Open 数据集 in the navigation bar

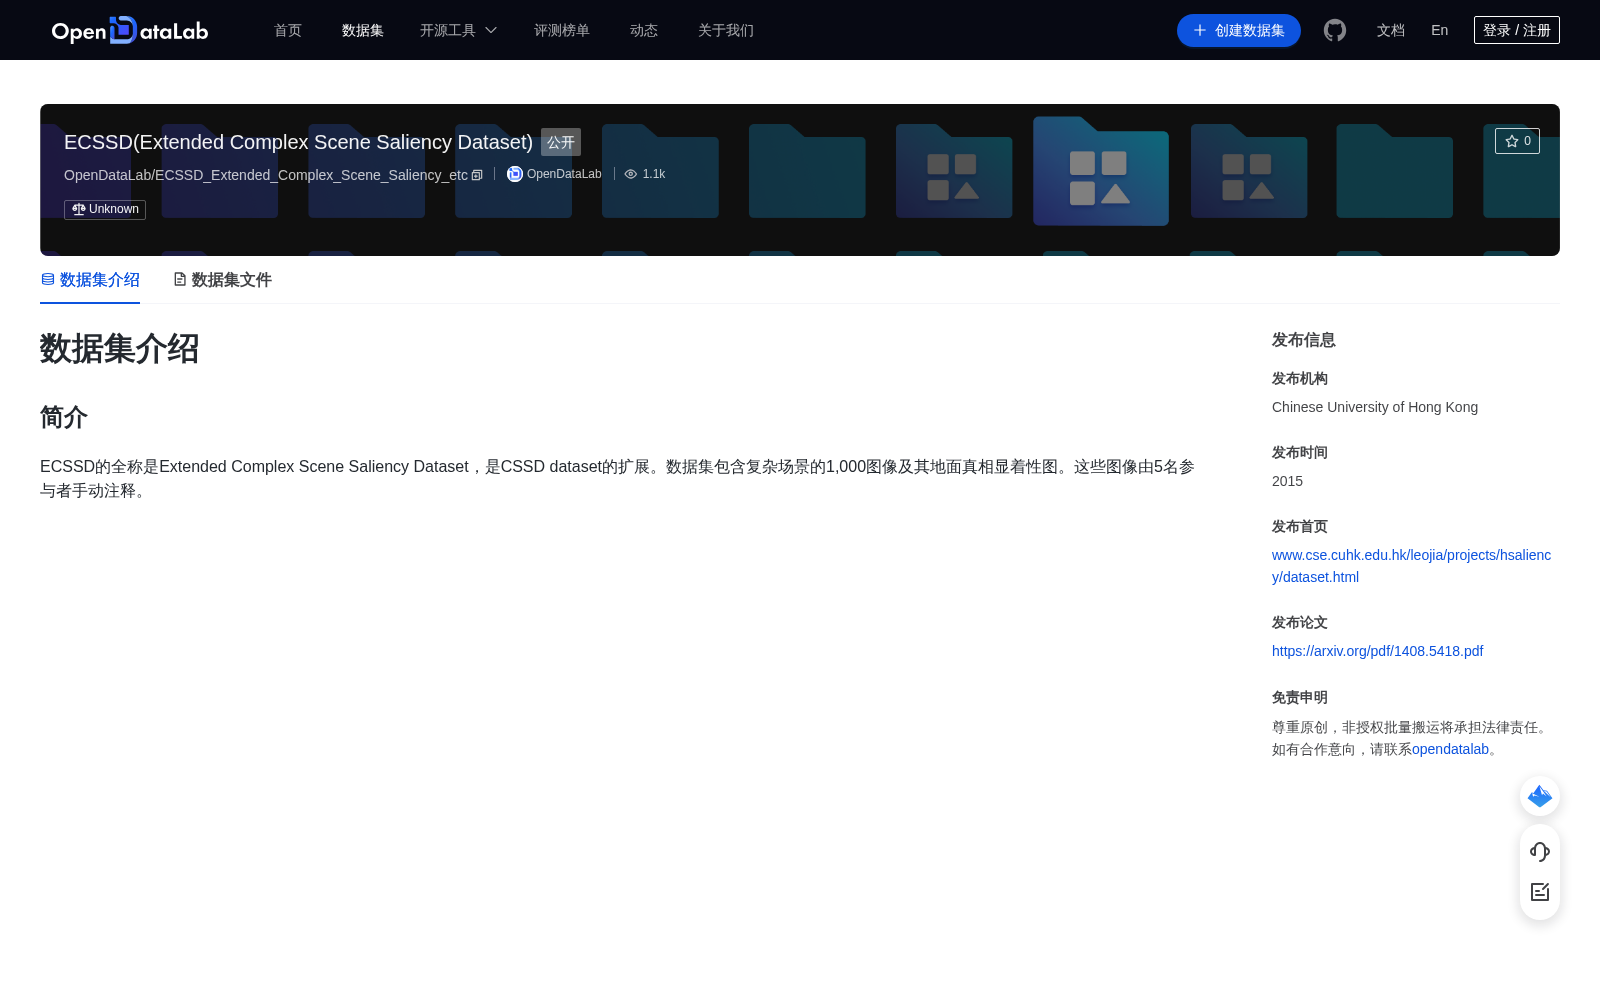(x=363, y=30)
